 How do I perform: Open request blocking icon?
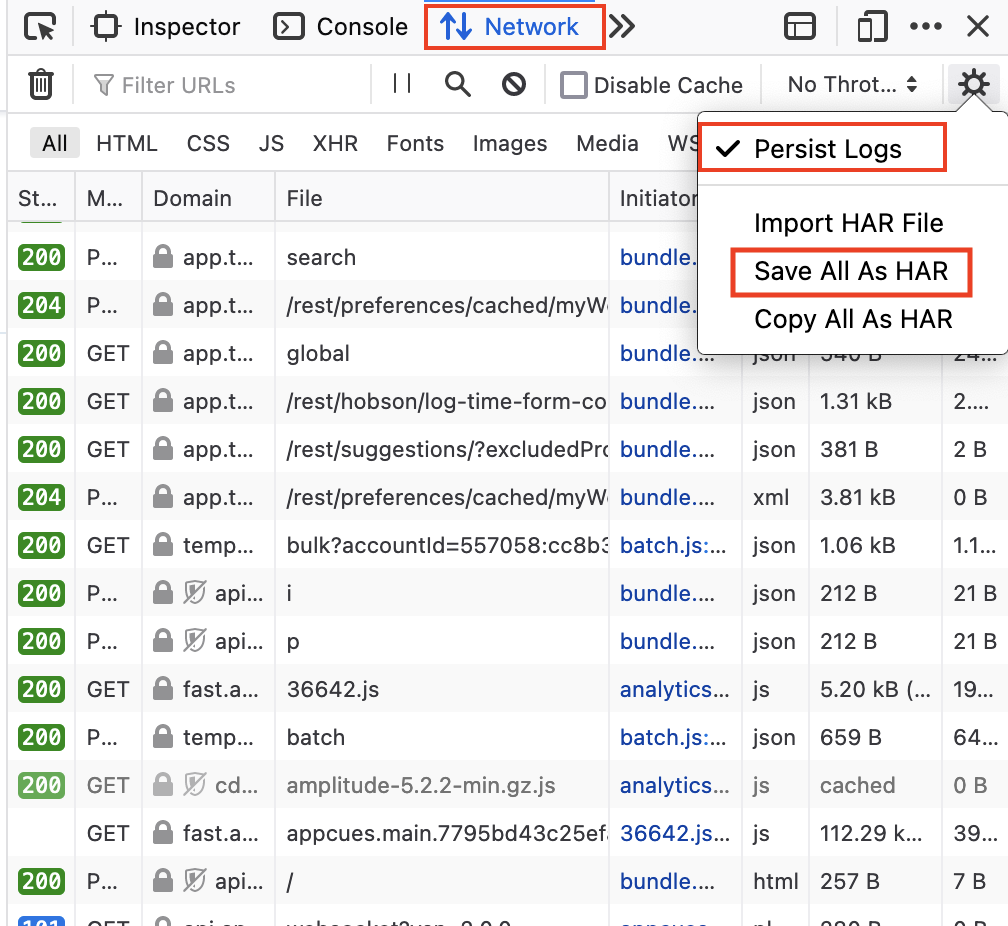tap(514, 85)
